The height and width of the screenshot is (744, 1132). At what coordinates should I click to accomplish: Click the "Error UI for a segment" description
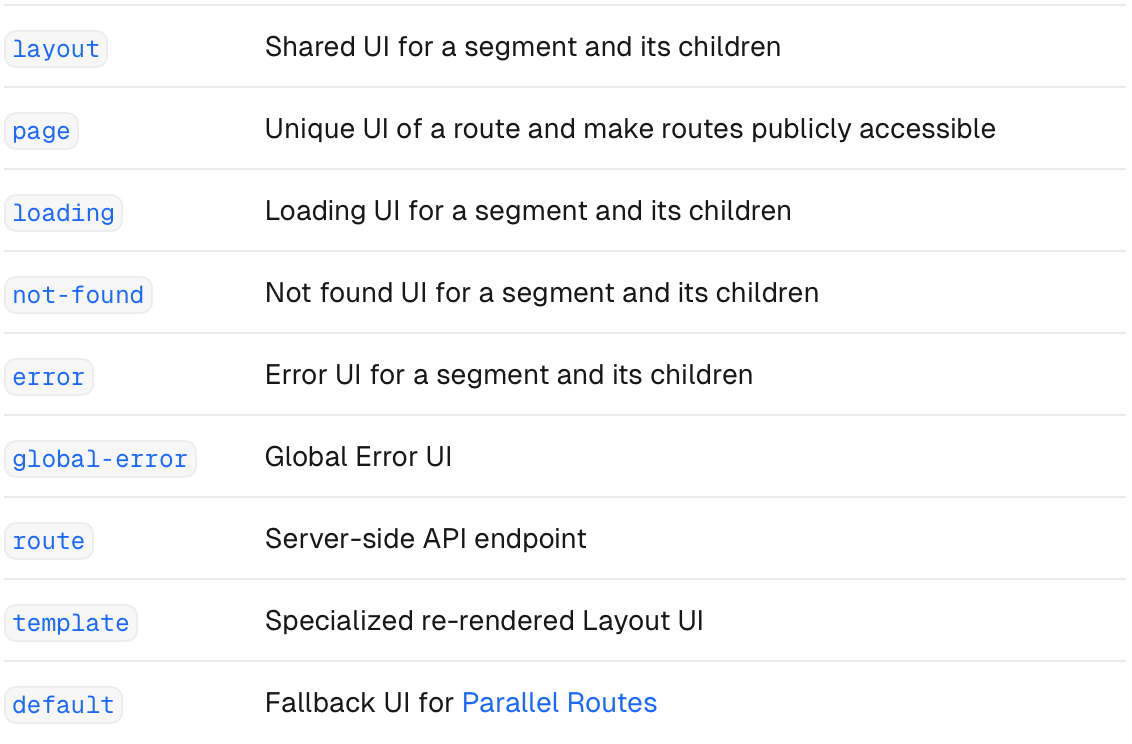[508, 375]
